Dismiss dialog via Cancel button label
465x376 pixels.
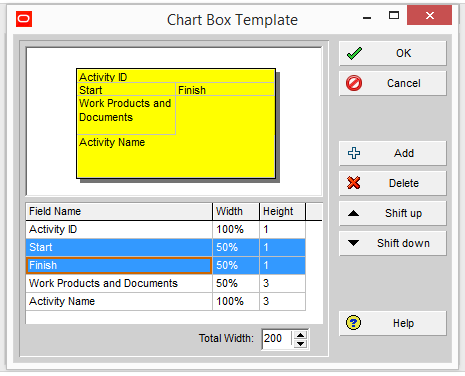(404, 83)
